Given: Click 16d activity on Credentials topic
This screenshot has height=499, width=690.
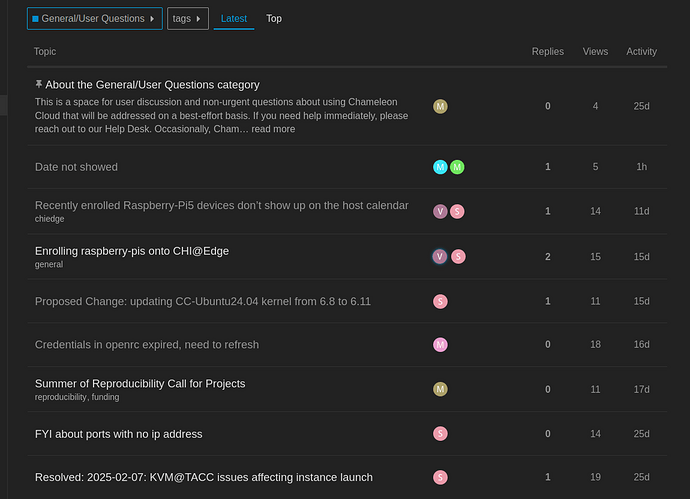Looking at the screenshot, I should [642, 345].
